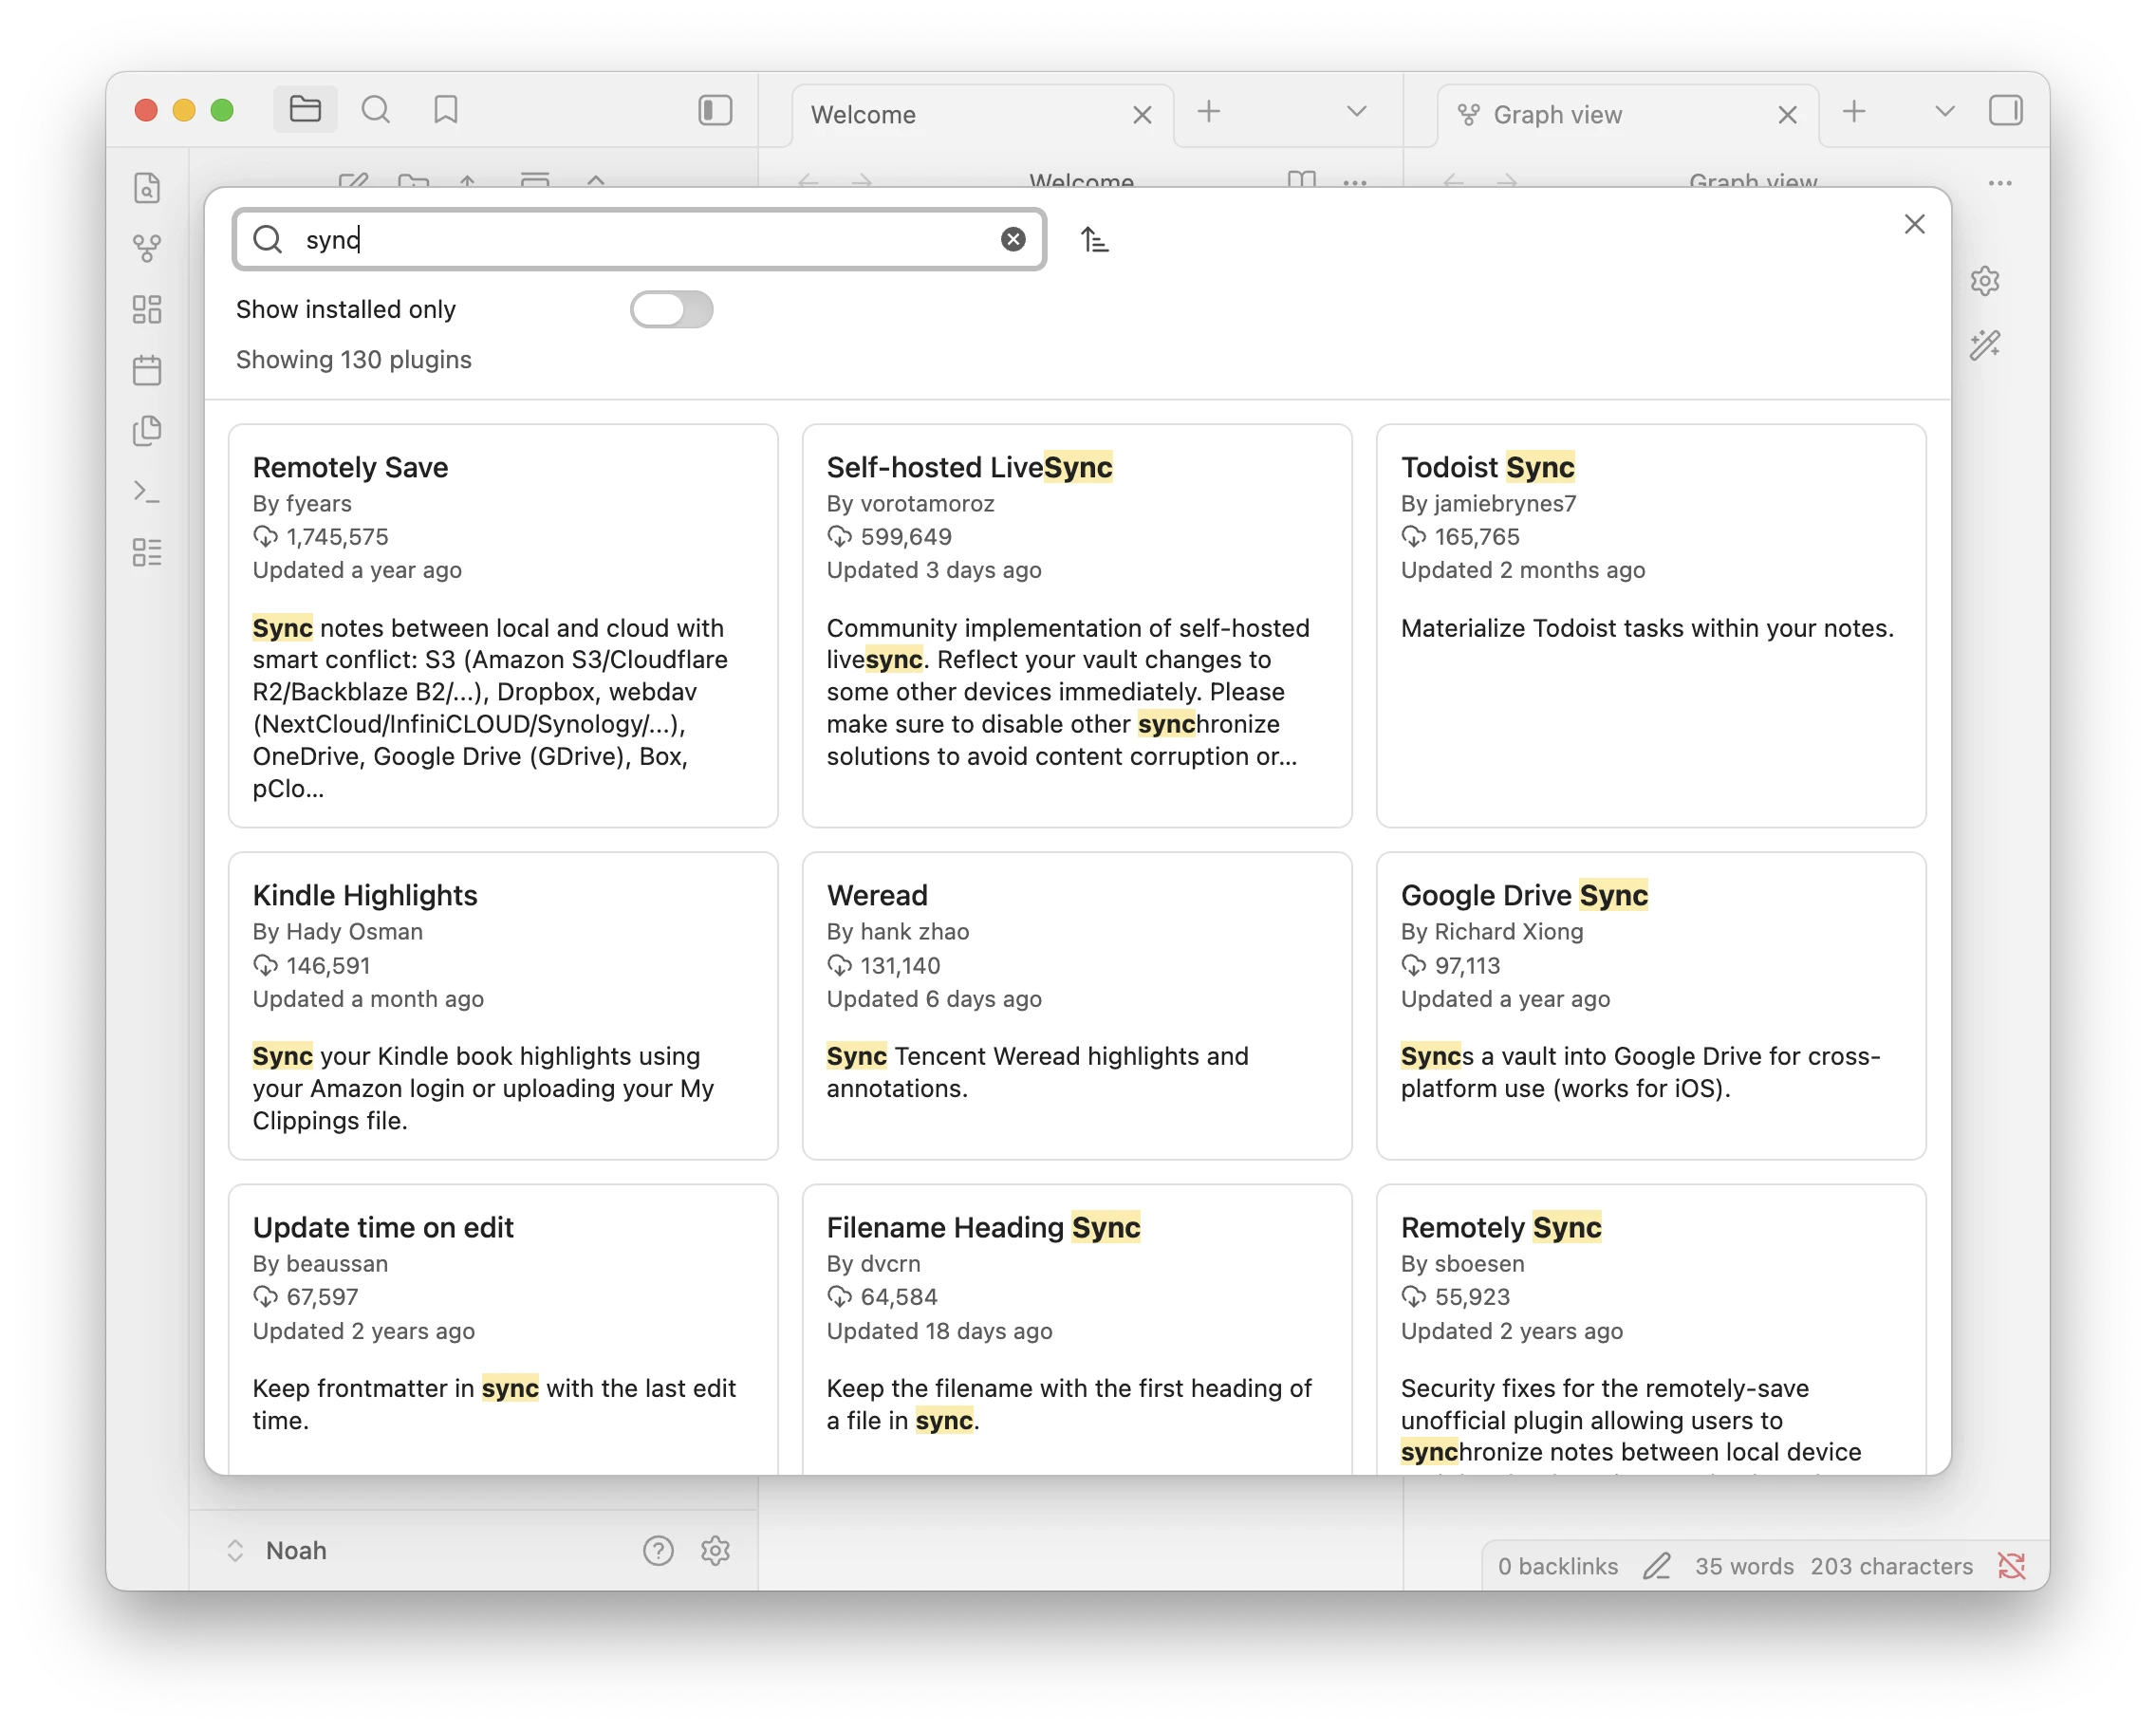Open the bookmarks icon in top toolbar

446,110
